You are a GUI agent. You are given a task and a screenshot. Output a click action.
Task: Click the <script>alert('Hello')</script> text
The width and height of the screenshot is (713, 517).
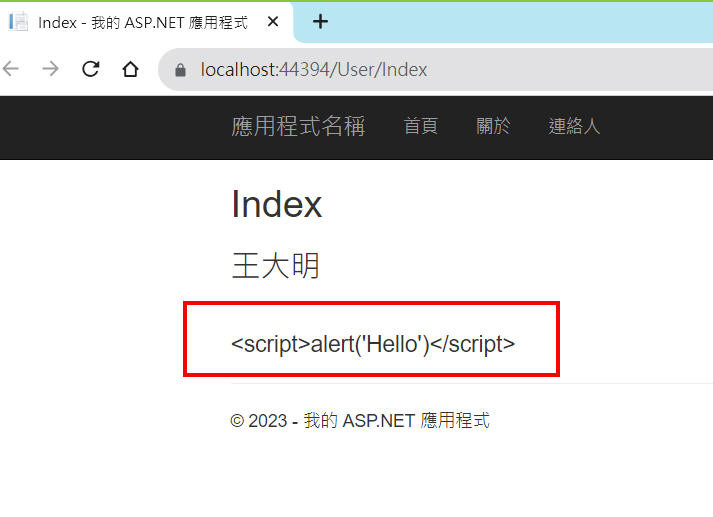(373, 344)
